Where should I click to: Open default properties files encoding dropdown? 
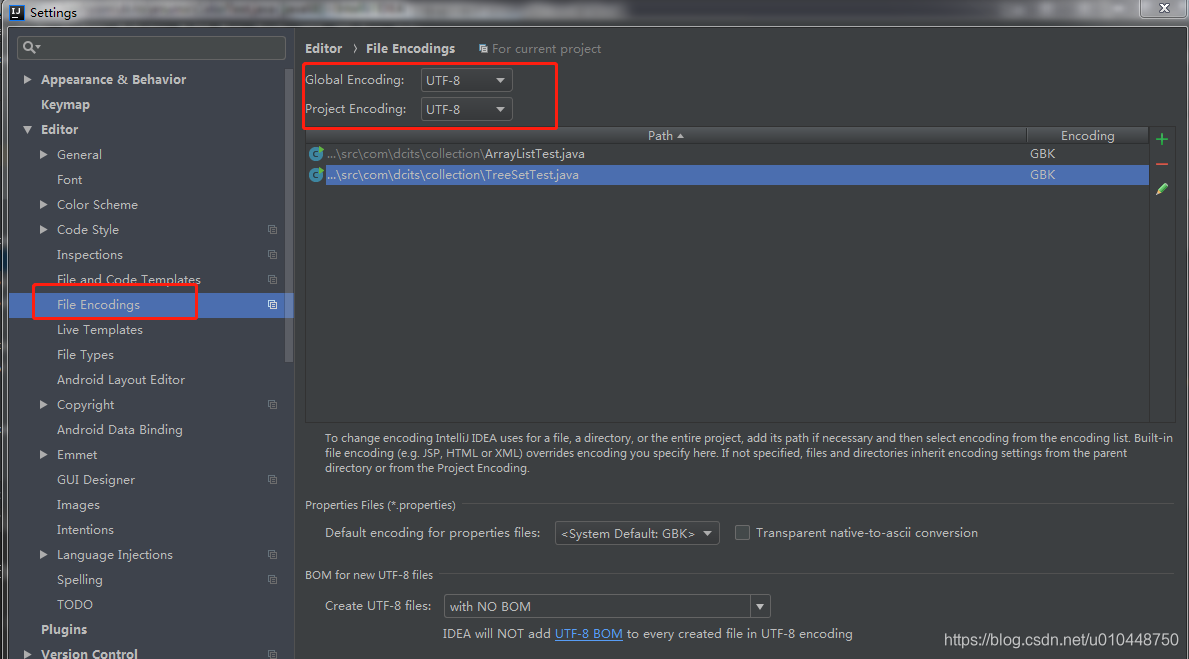637,533
